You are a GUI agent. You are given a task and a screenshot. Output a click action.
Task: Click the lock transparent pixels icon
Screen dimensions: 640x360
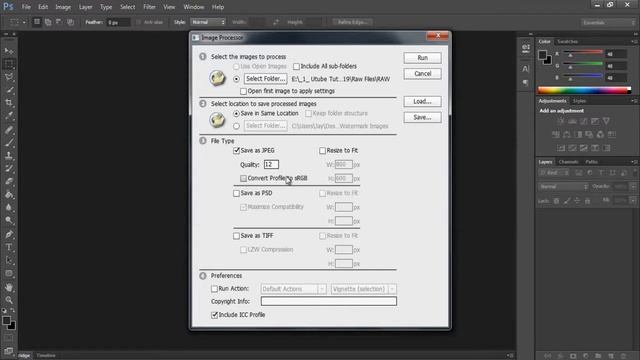(x=556, y=201)
